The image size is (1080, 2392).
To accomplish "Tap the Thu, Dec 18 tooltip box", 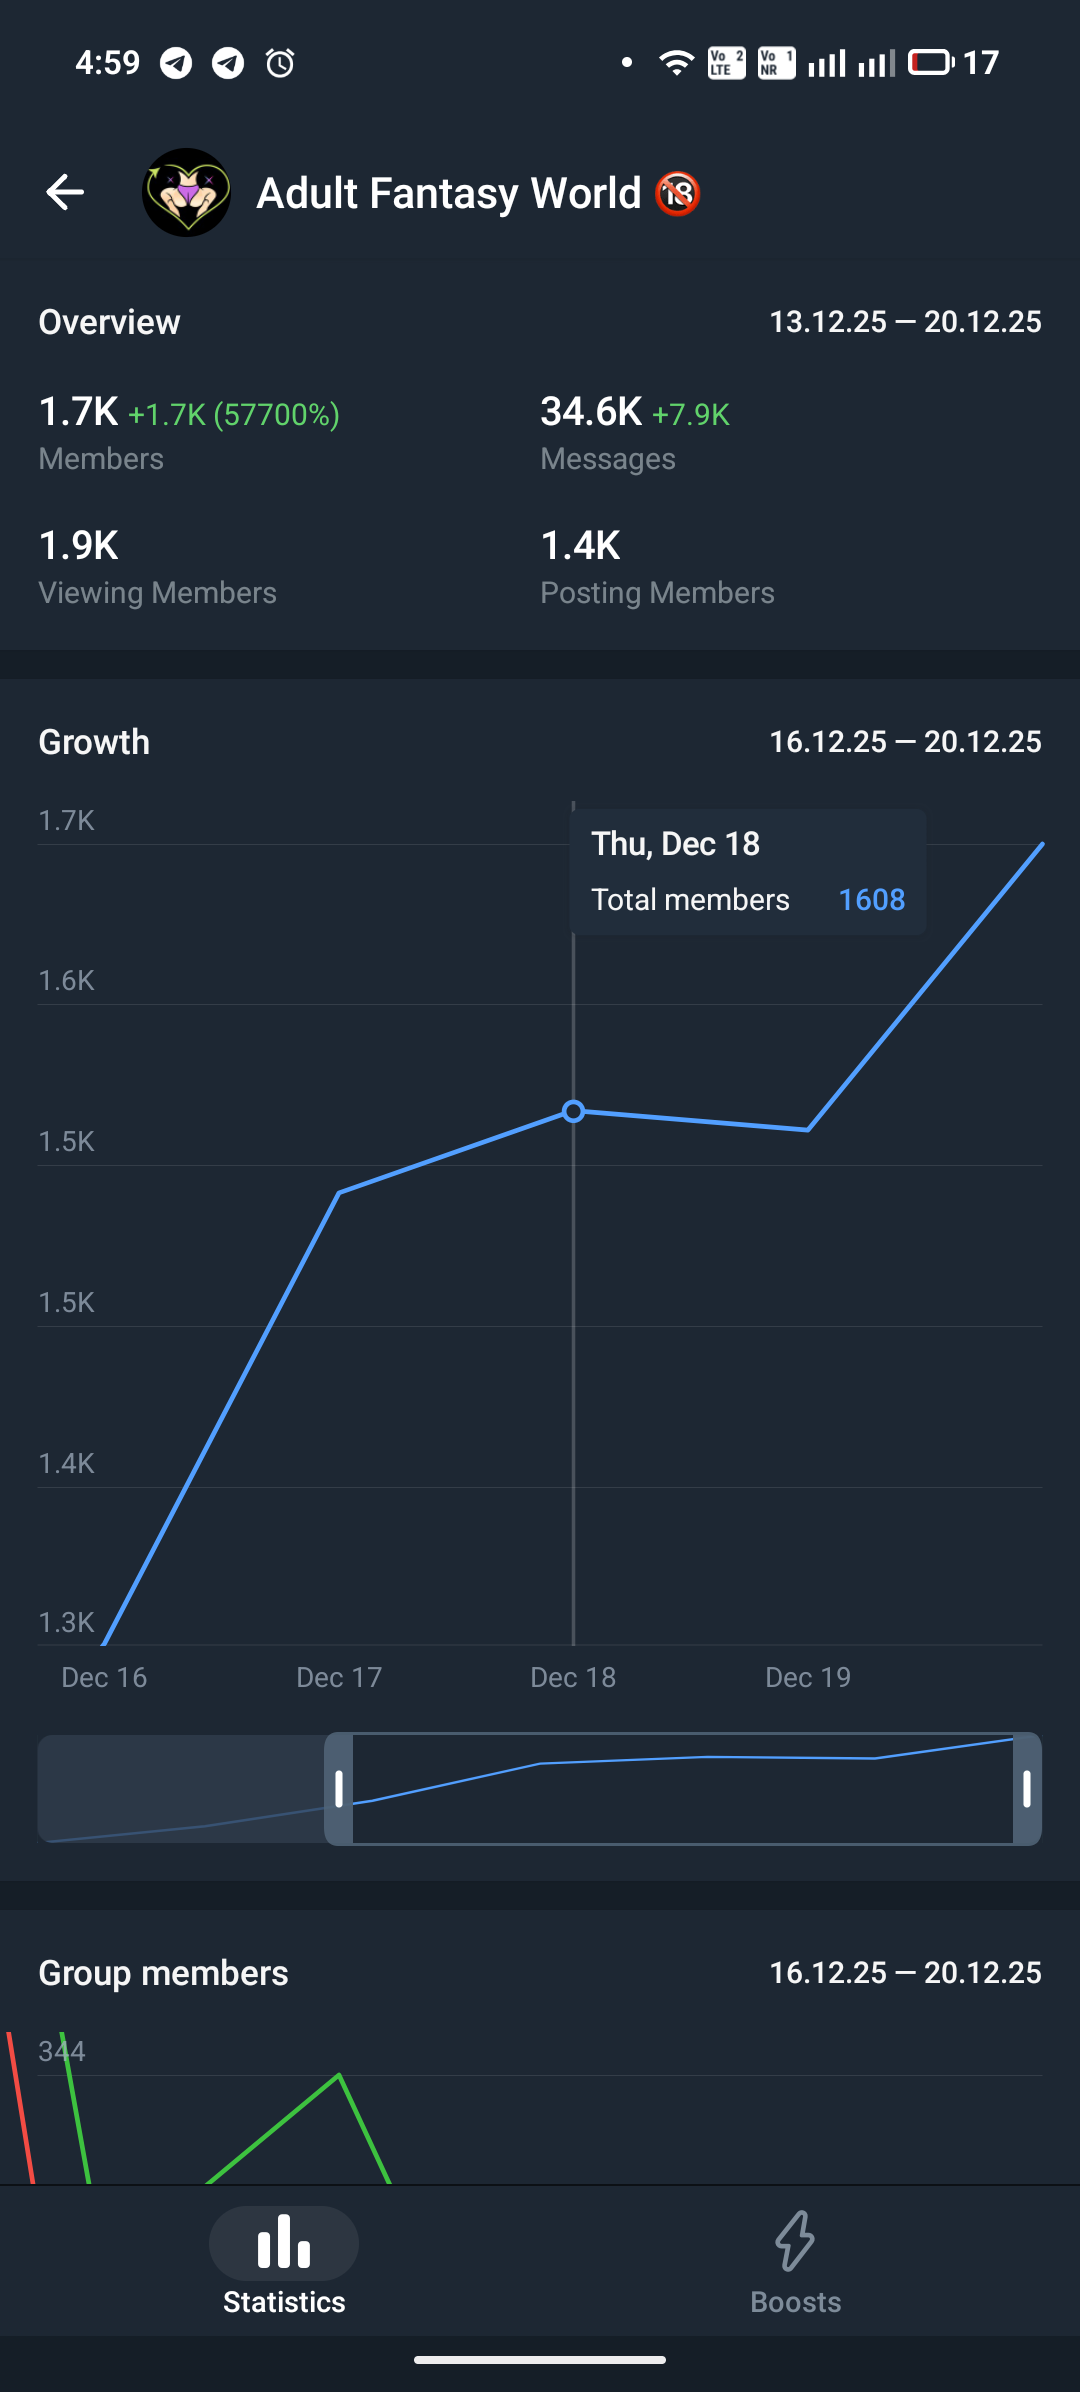I will tap(747, 872).
